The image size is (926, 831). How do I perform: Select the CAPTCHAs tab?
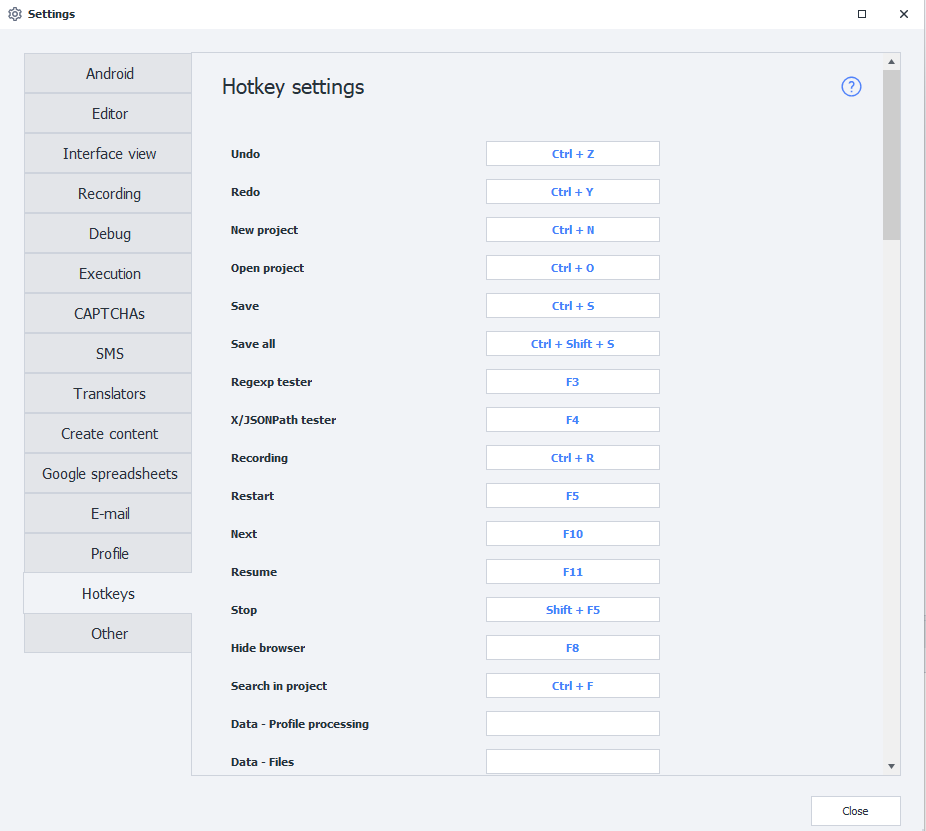[x=109, y=314]
